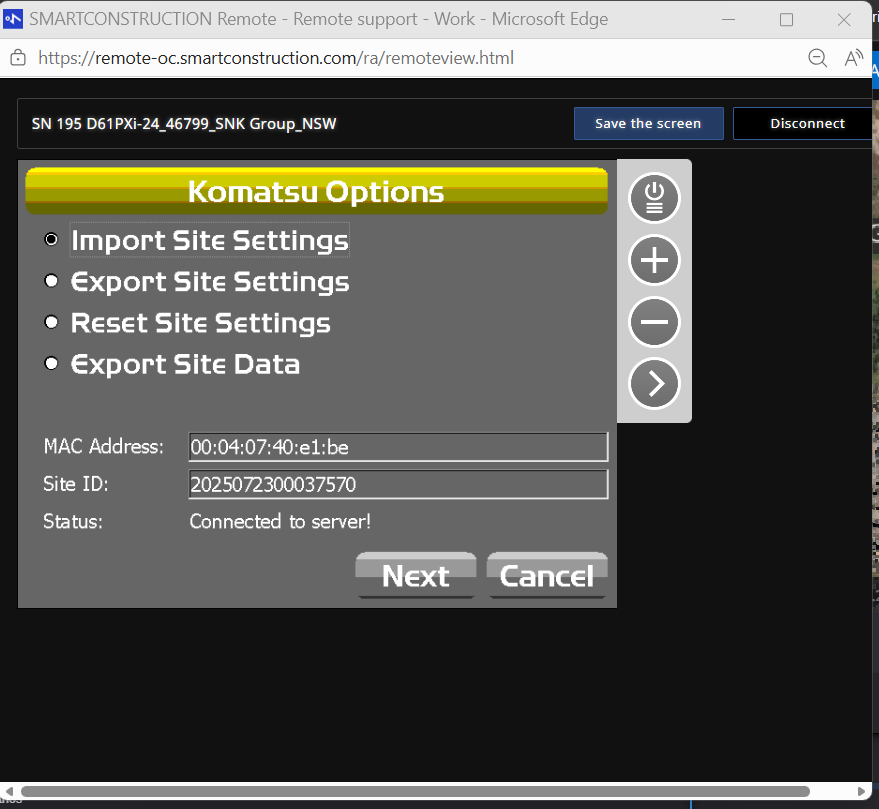Click the 'Komatsu Options' title banner
This screenshot has width=879, height=809.
pyautogui.click(x=317, y=191)
